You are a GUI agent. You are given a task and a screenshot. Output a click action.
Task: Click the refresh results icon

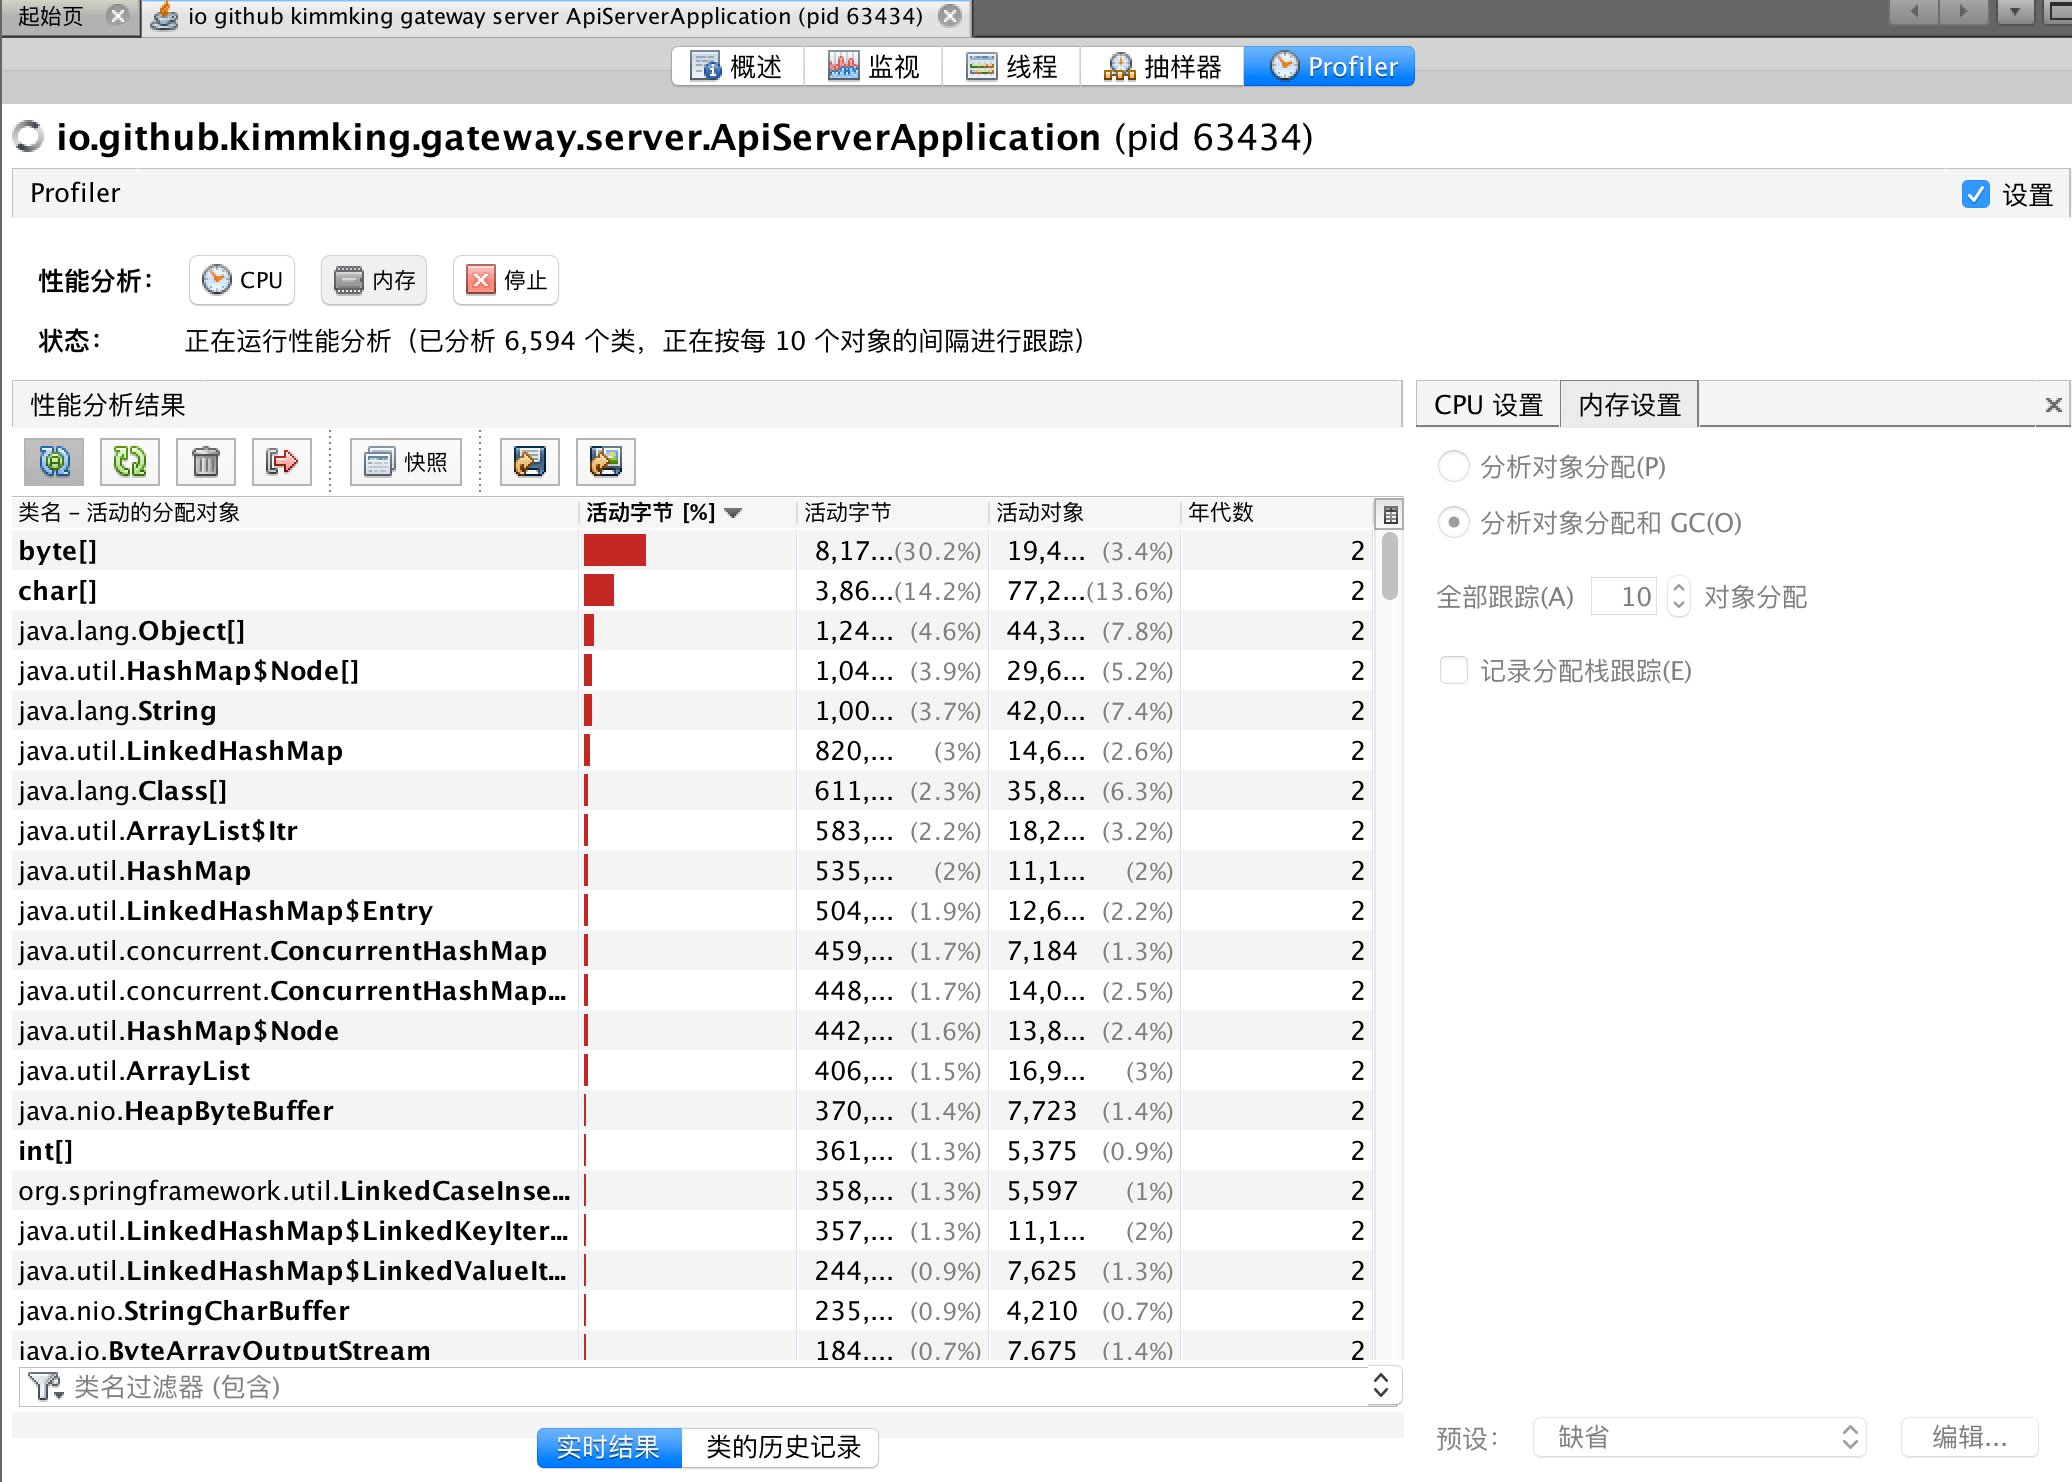[x=130, y=462]
